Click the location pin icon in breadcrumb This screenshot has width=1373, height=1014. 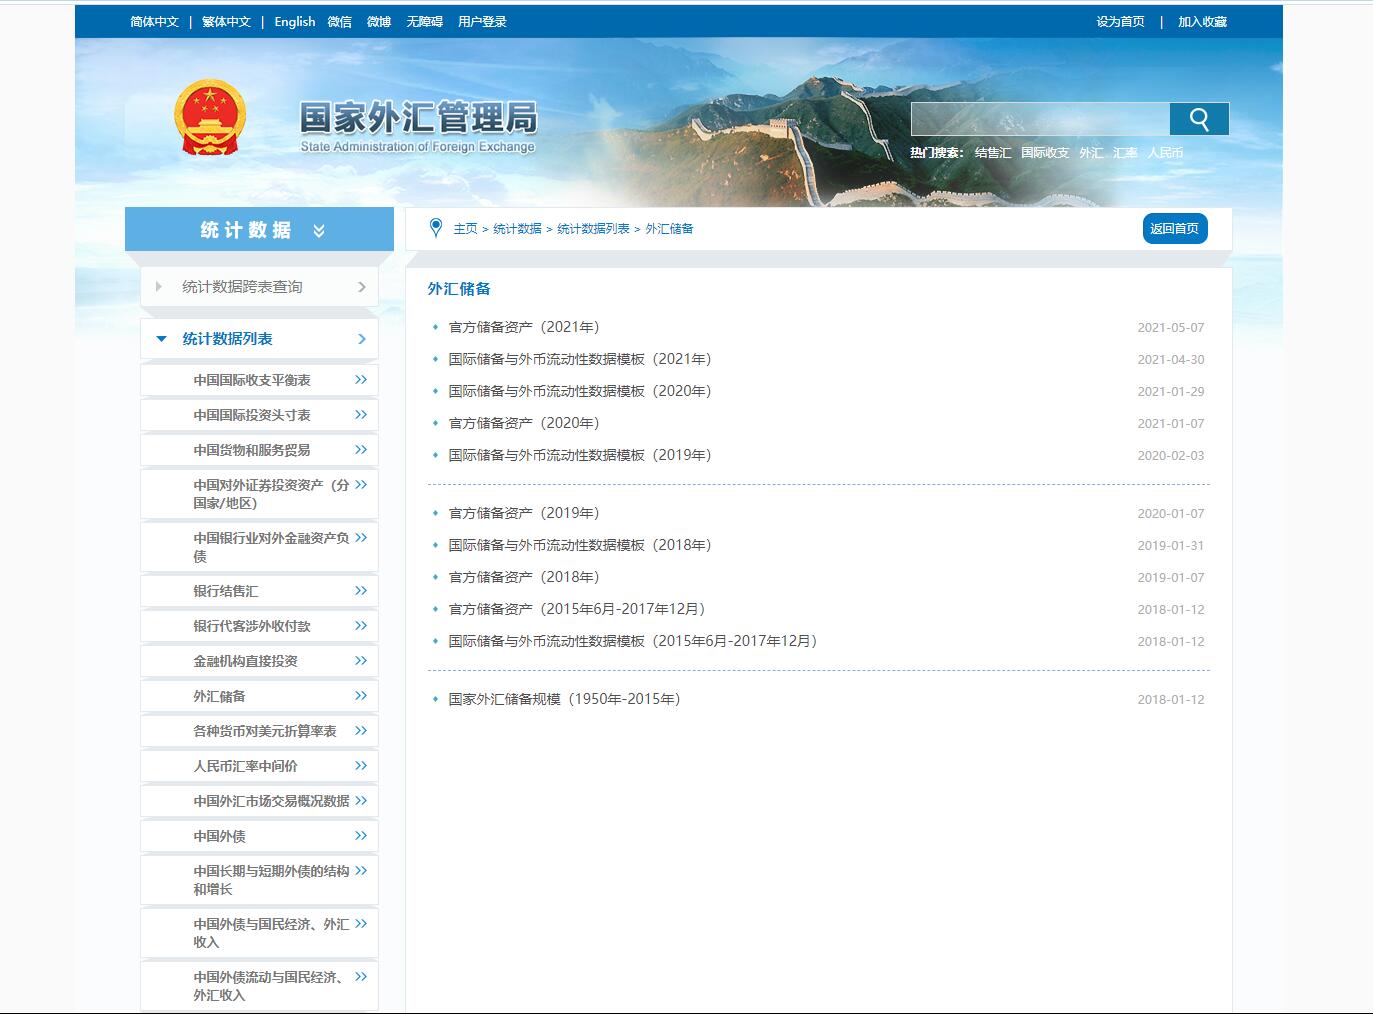click(435, 228)
